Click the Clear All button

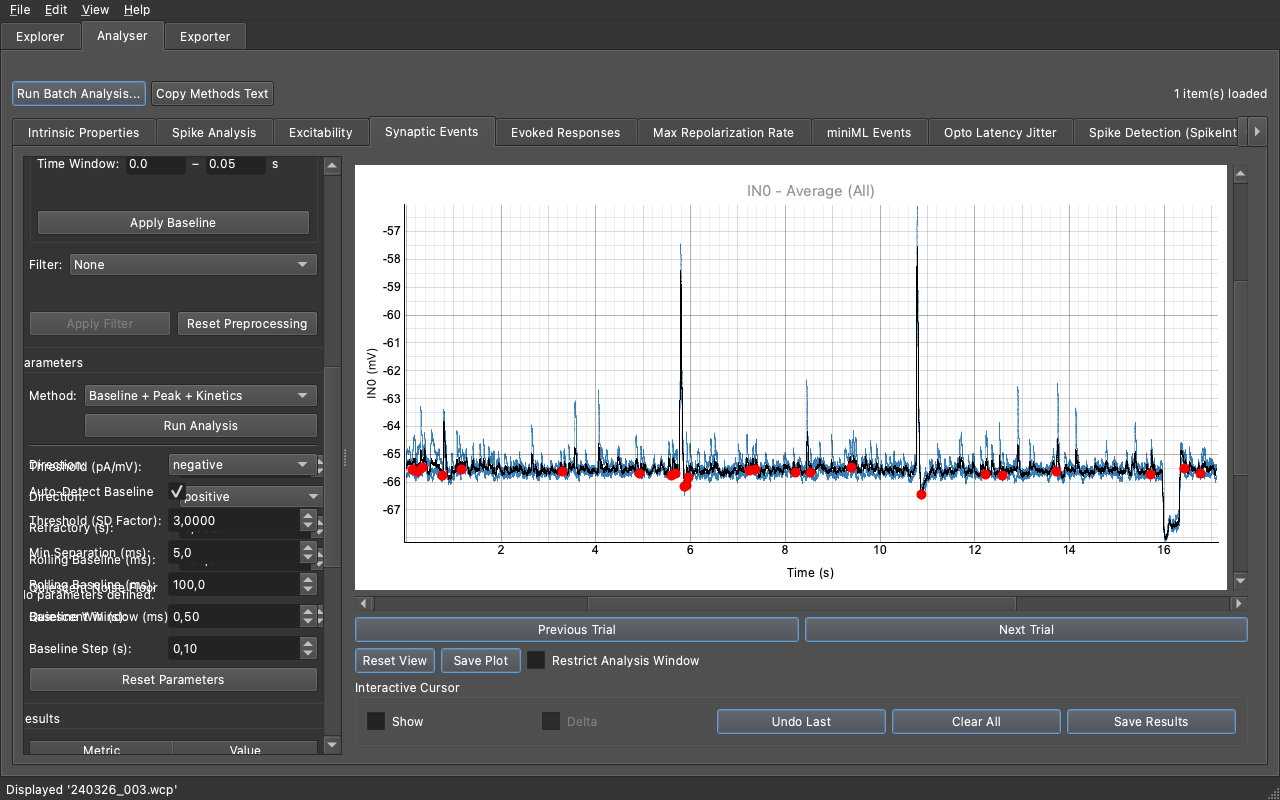click(977, 722)
